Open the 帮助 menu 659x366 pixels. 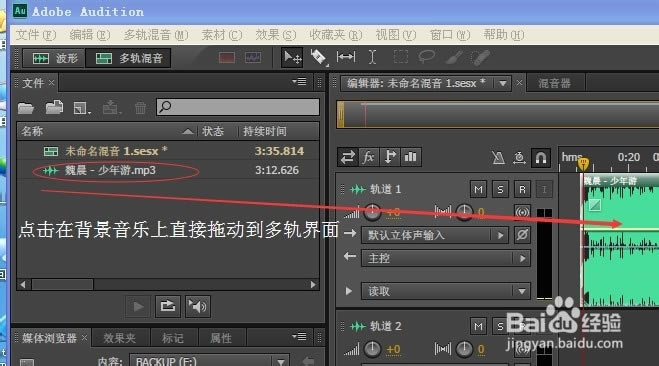click(503, 34)
